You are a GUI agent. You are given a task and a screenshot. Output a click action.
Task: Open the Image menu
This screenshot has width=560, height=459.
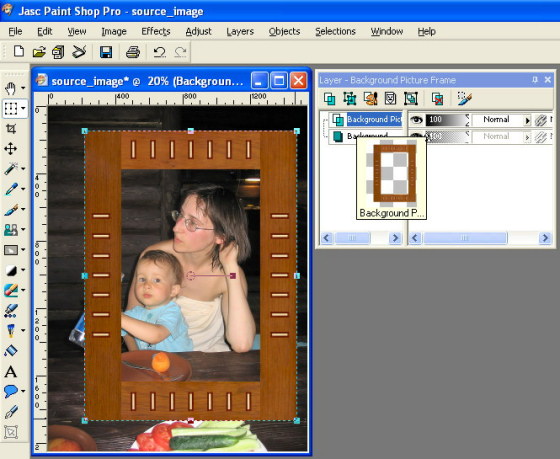[114, 31]
